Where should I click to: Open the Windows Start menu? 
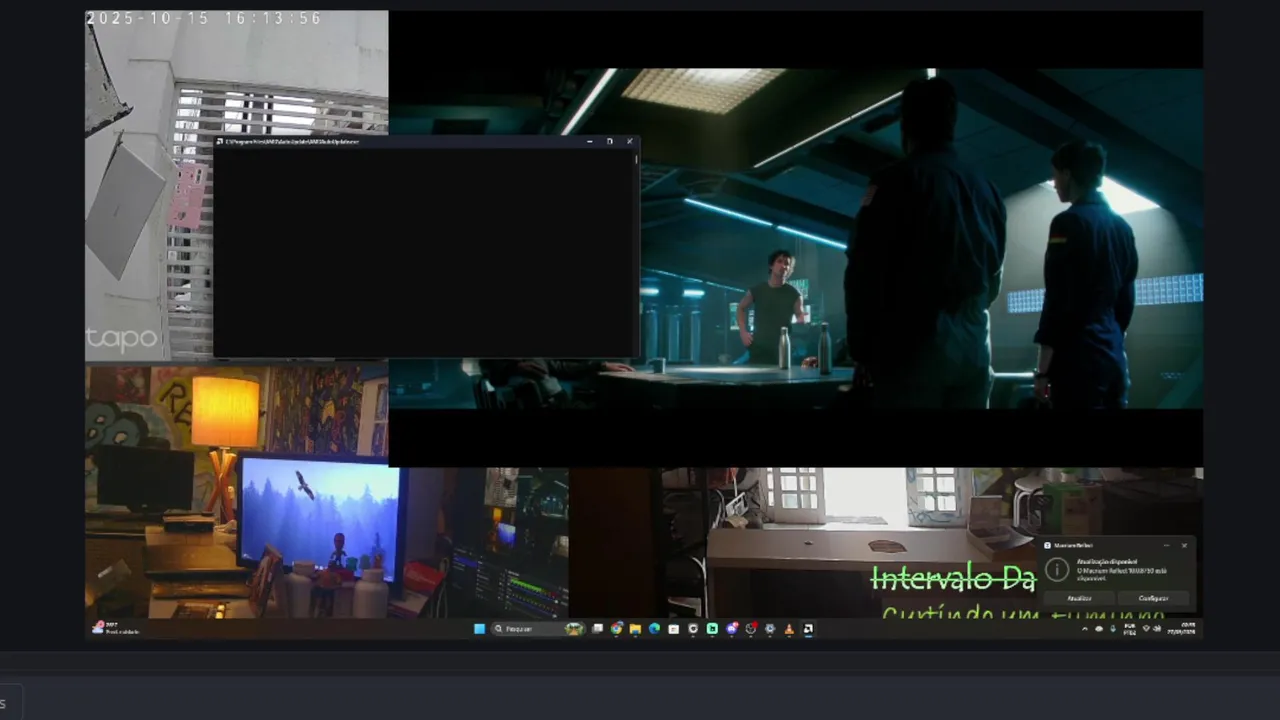coord(480,629)
